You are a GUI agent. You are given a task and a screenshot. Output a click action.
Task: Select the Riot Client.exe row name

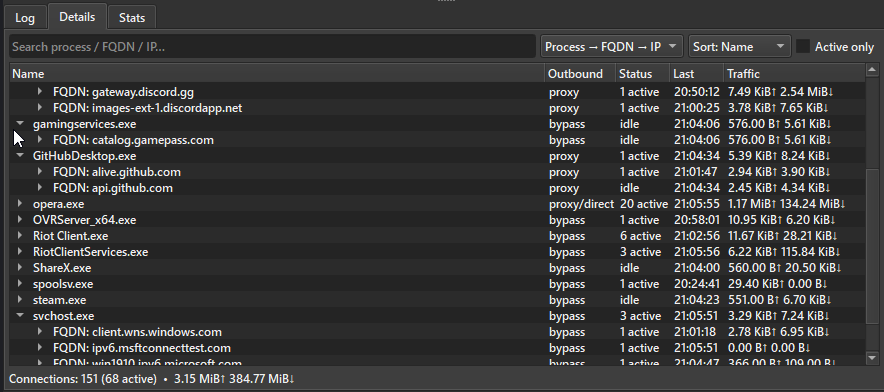pos(70,236)
